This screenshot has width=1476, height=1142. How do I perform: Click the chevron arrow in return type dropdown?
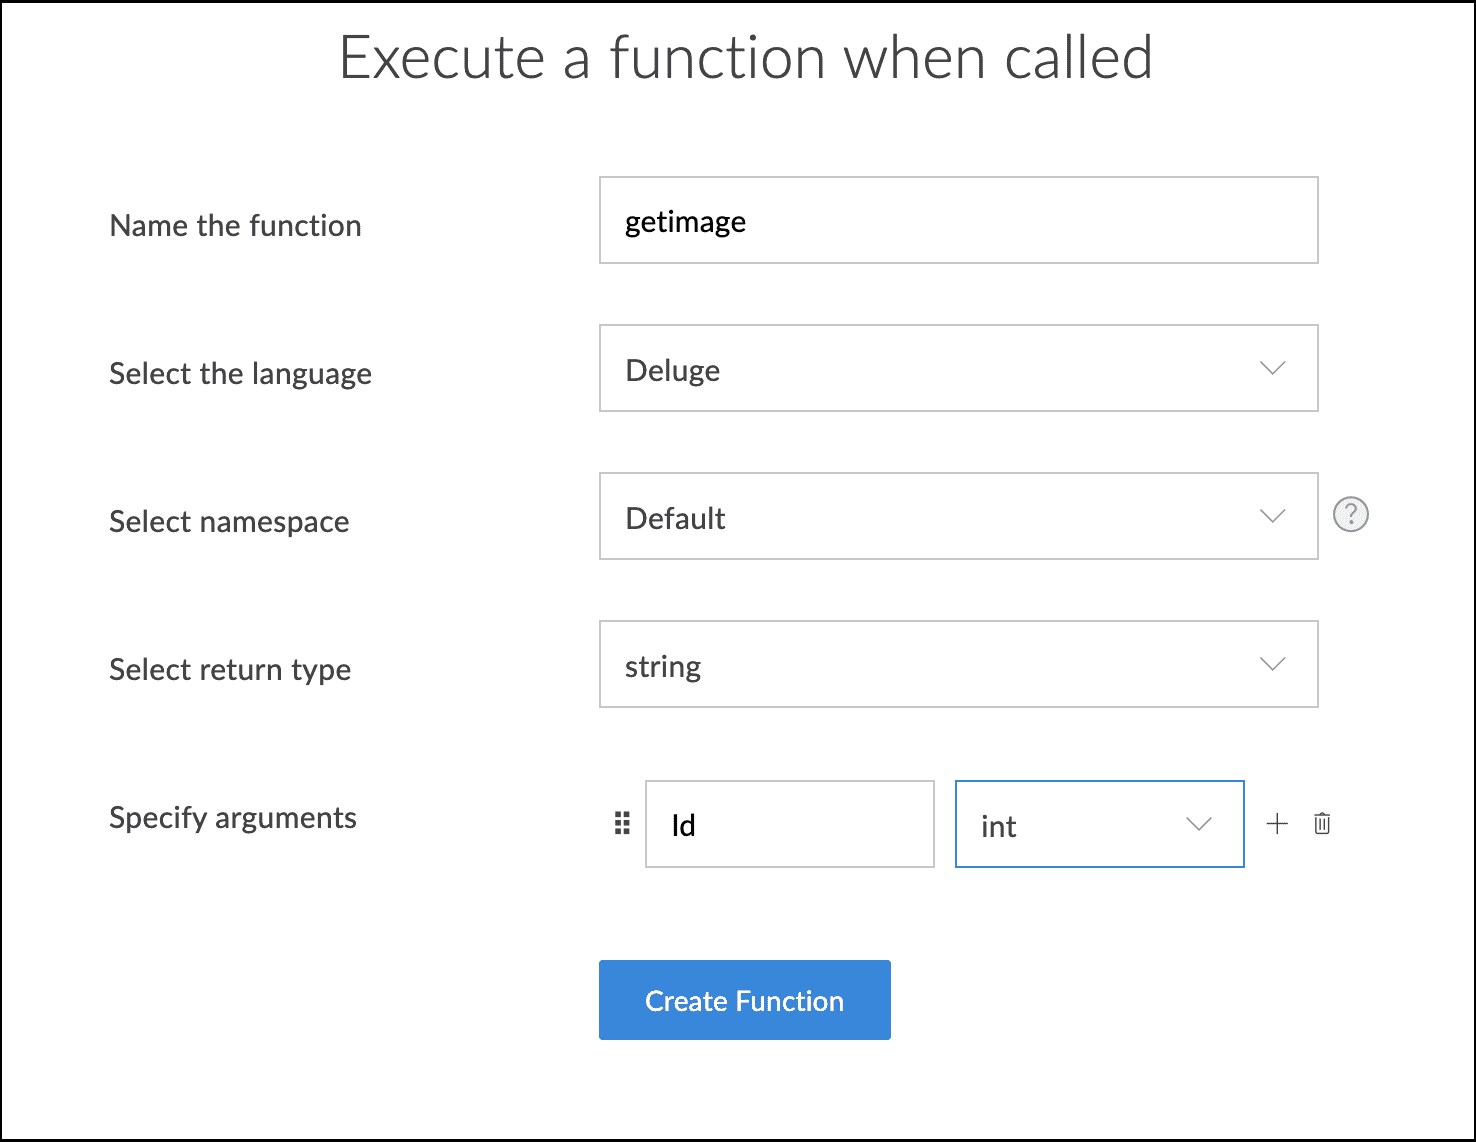pos(1272,664)
